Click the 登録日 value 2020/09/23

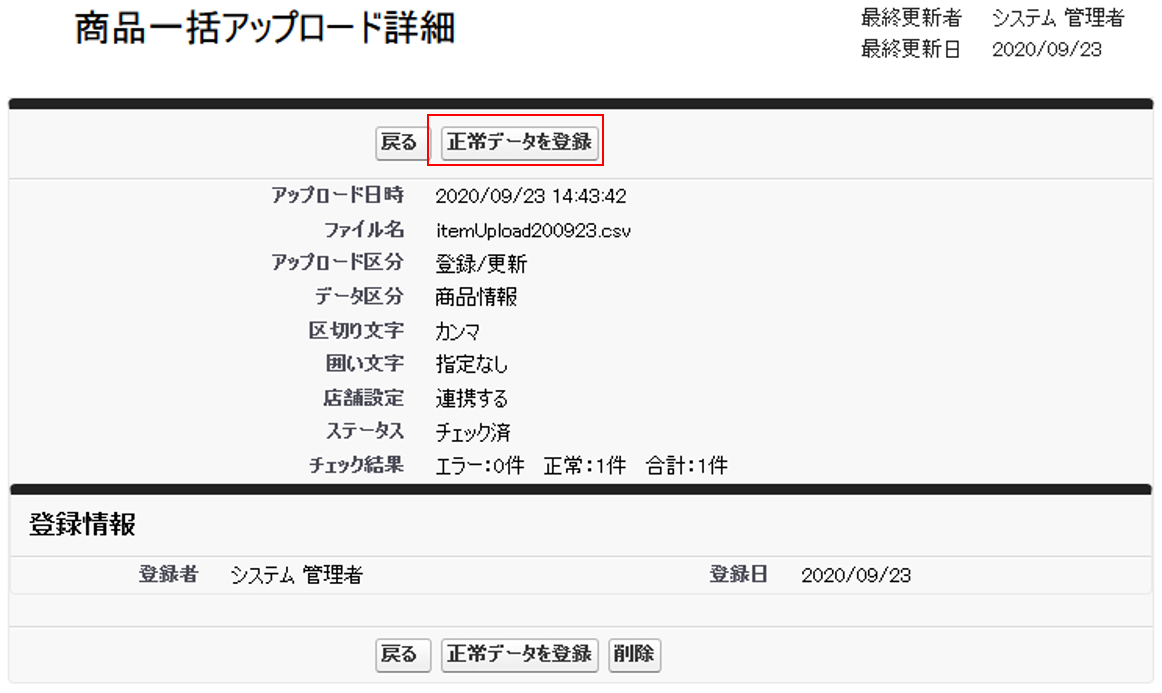click(x=856, y=576)
